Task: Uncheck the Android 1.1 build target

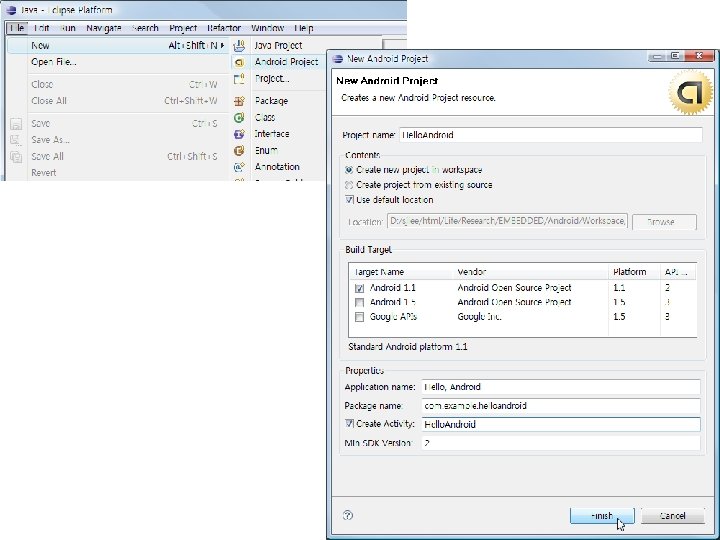Action: pos(360,288)
